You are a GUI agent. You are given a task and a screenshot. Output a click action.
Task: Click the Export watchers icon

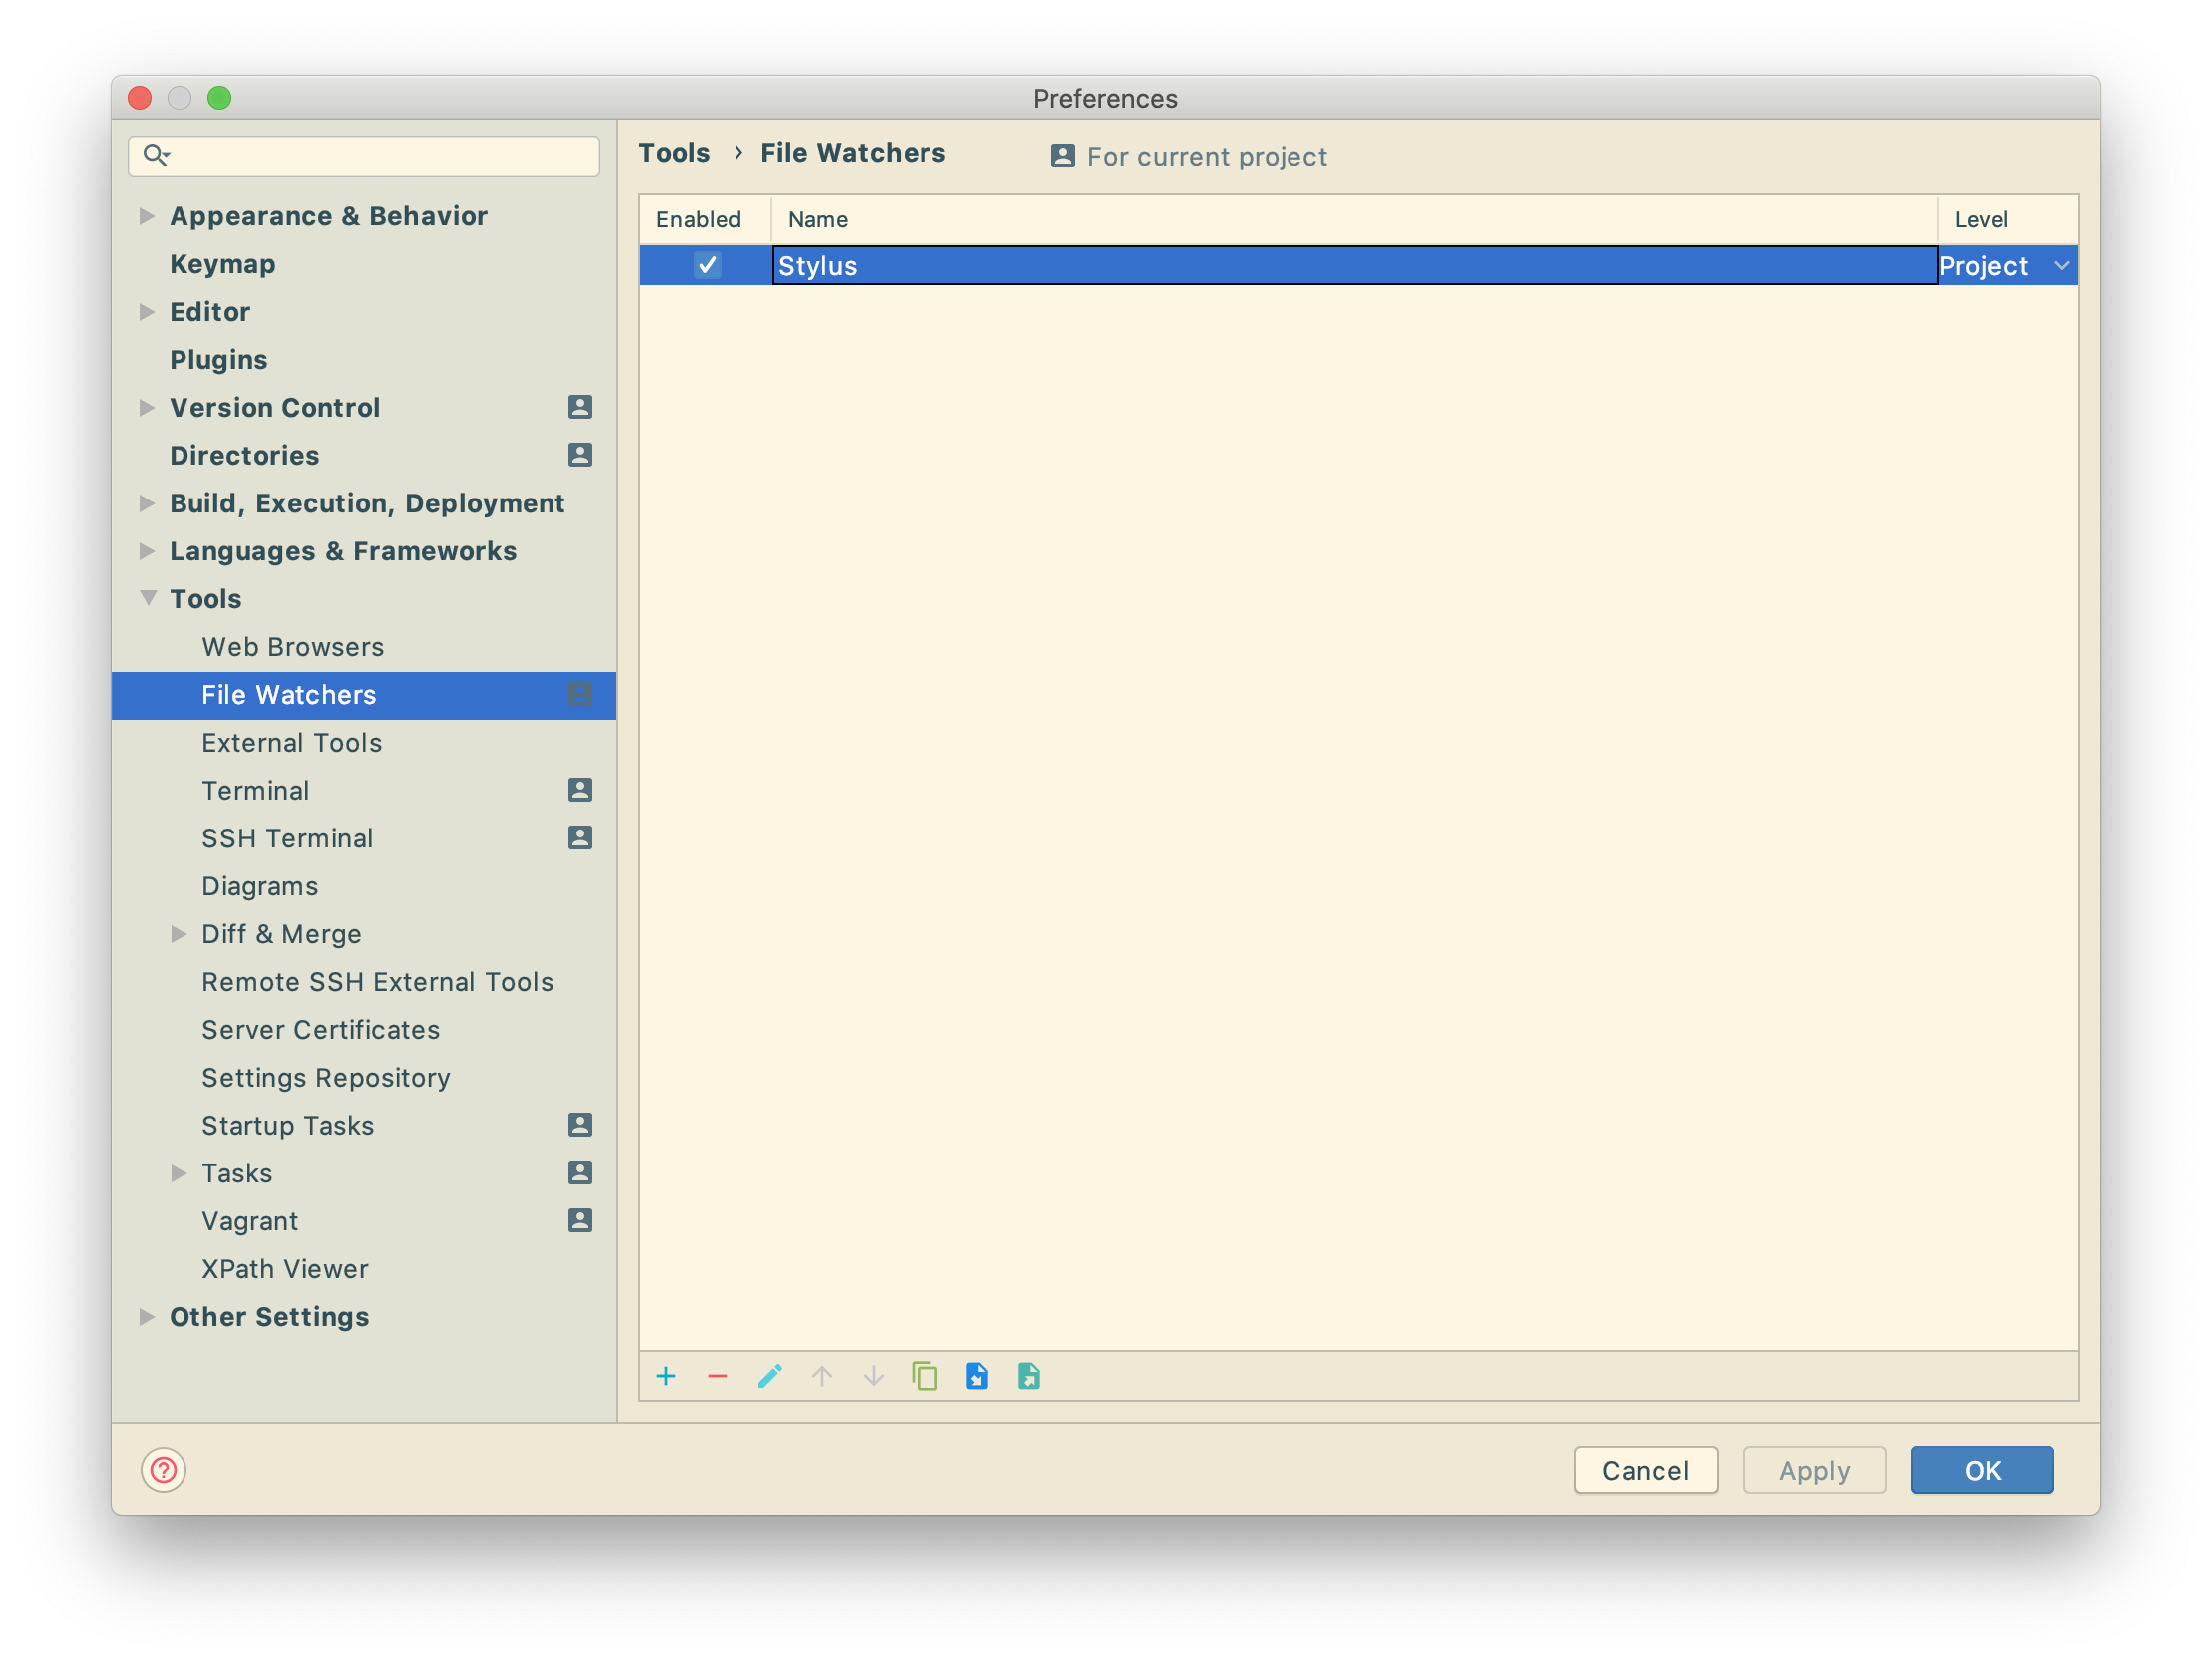click(x=1029, y=1376)
